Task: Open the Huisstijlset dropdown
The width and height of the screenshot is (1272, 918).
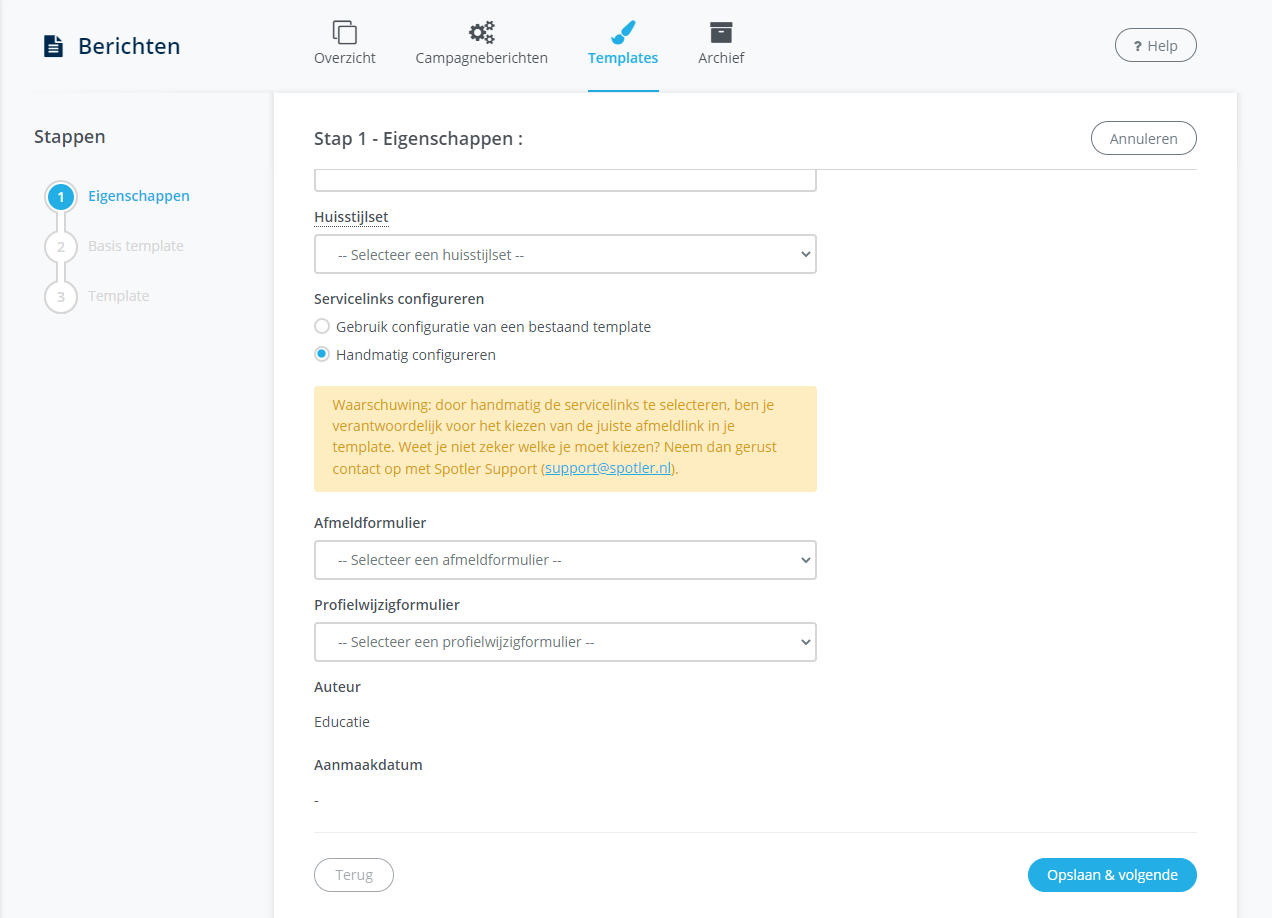Action: tap(565, 254)
